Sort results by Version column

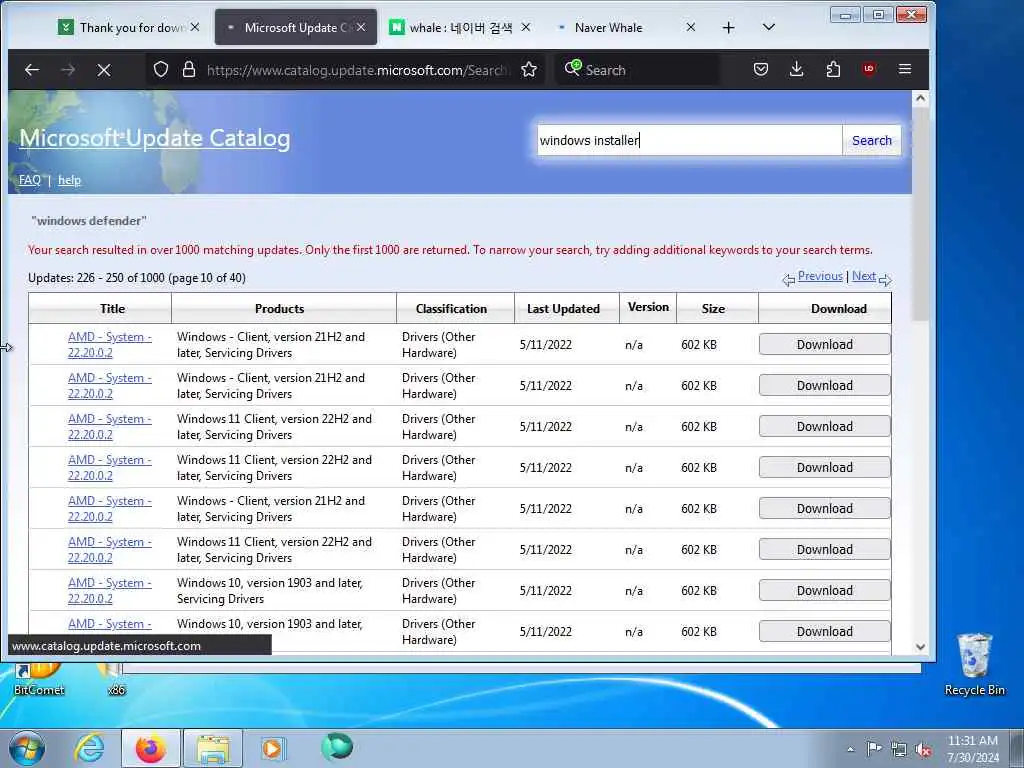648,307
